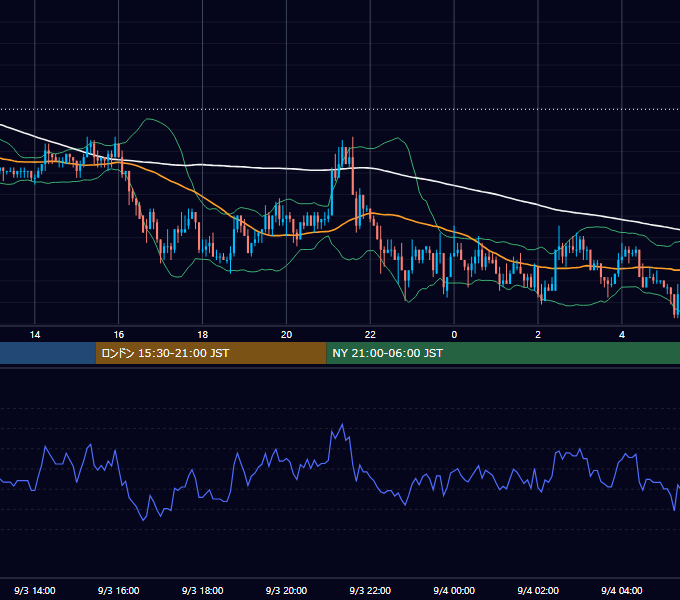Image resolution: width=680 pixels, height=600 pixels.
Task: Click the 9/4 02:00 time label
Action: click(538, 590)
